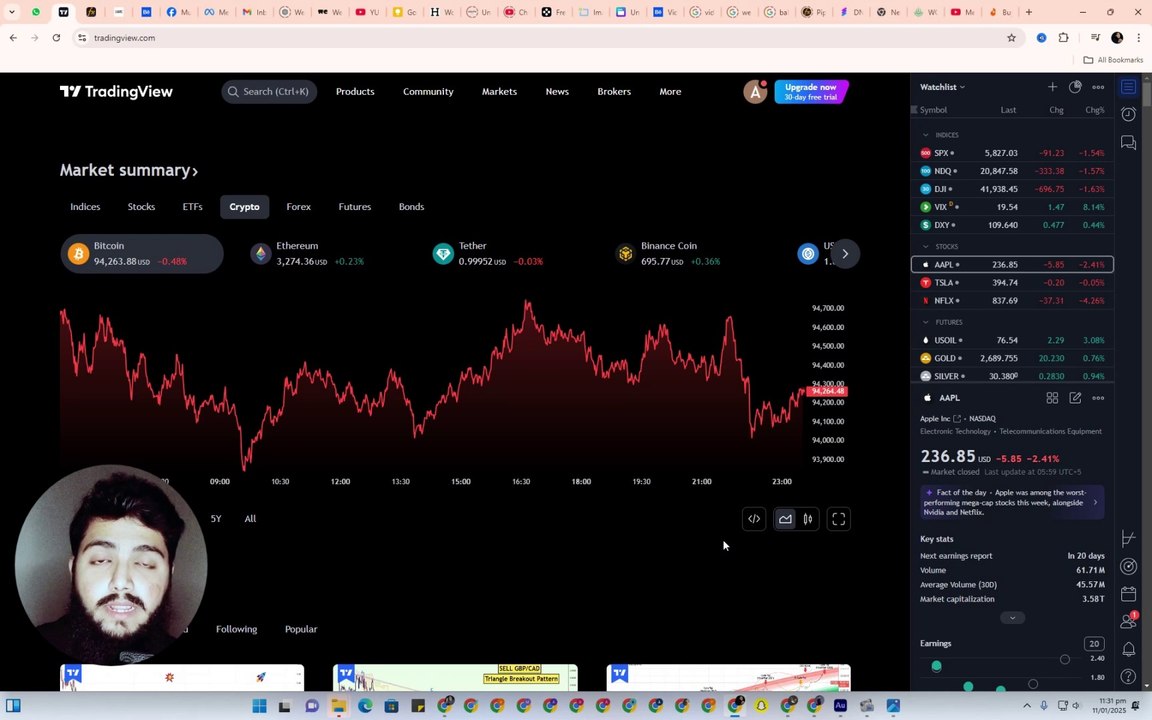Screen dimensions: 1152x720
Task: Select the TSLA row in watchlist
Action: point(1012,283)
